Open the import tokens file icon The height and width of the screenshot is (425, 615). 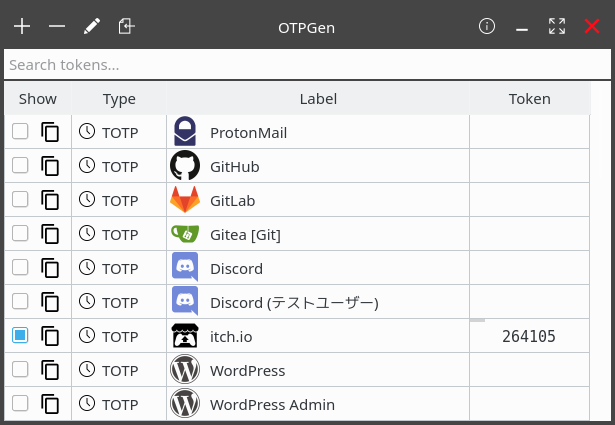[127, 27]
